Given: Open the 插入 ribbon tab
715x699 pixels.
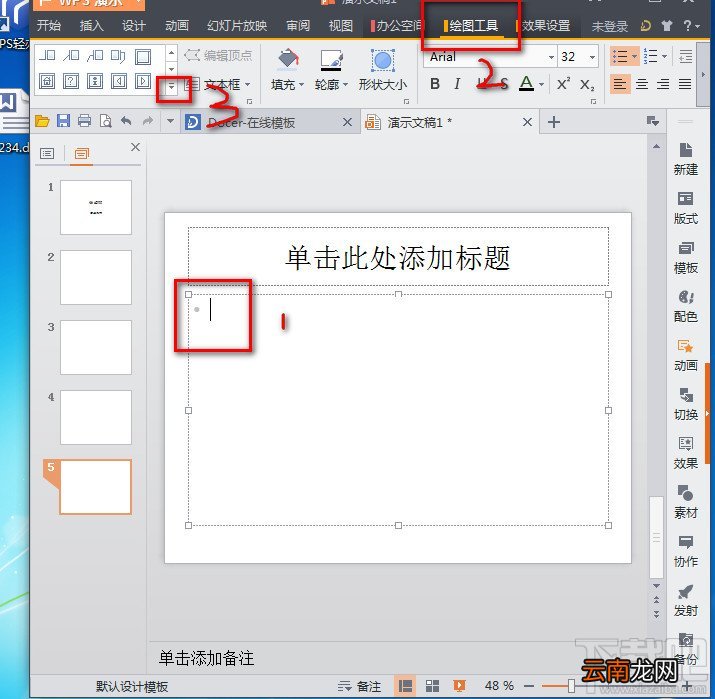Looking at the screenshot, I should pyautogui.click(x=91, y=26).
